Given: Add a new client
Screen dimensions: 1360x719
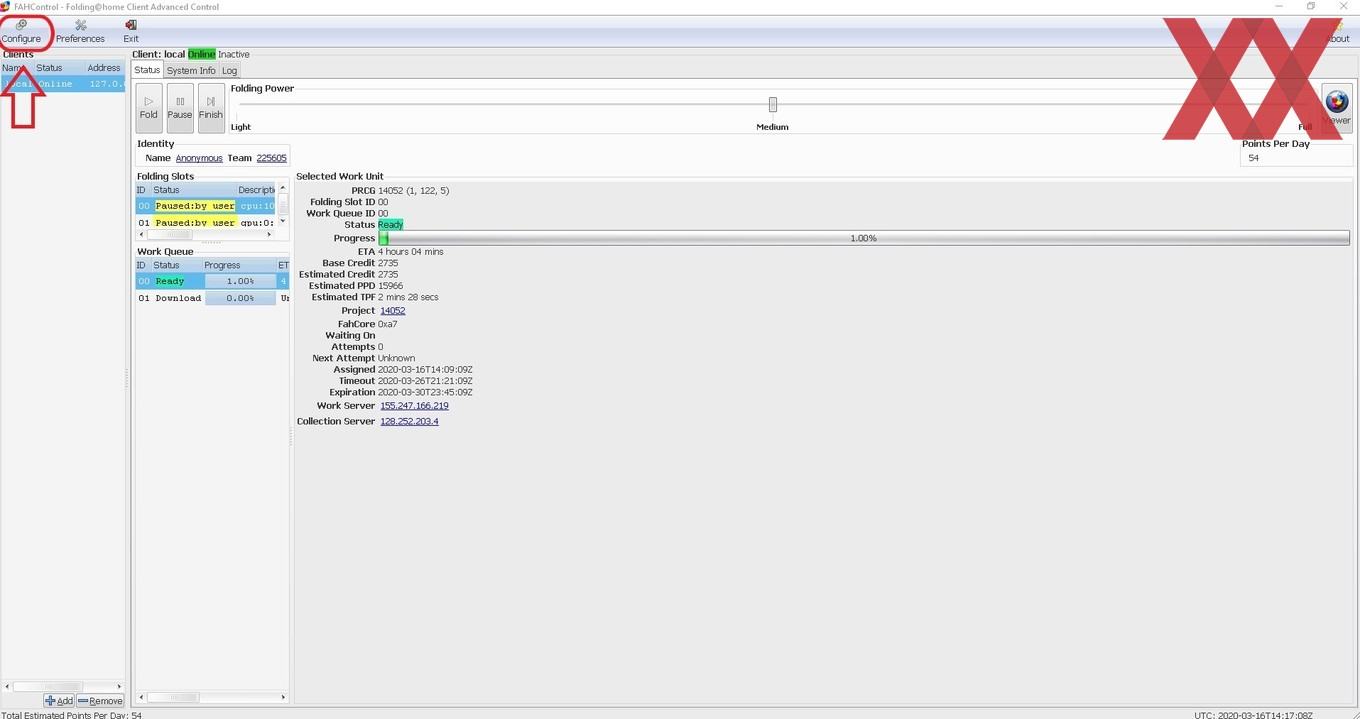Looking at the screenshot, I should (59, 701).
